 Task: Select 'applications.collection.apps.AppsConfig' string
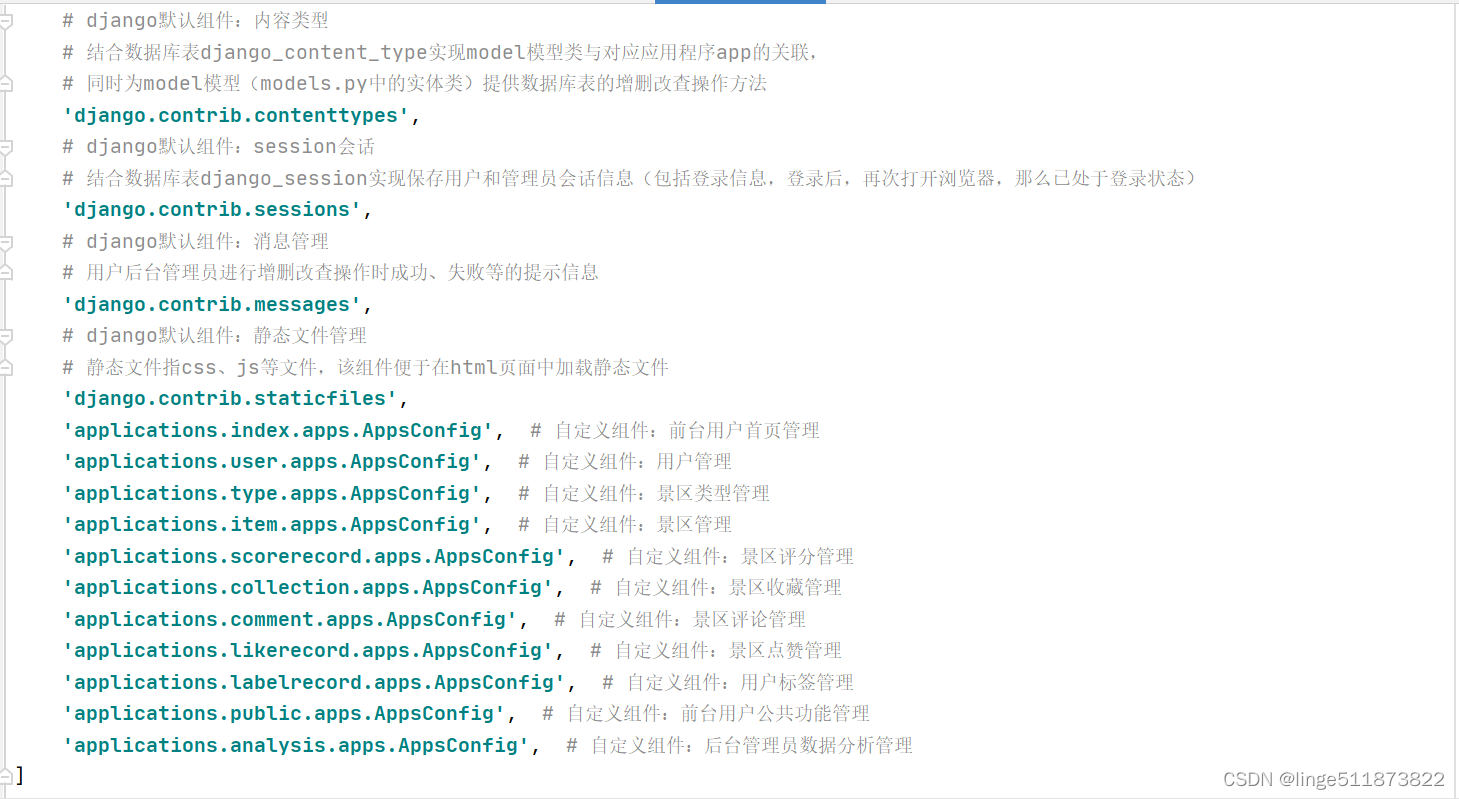pyautogui.click(x=308, y=588)
